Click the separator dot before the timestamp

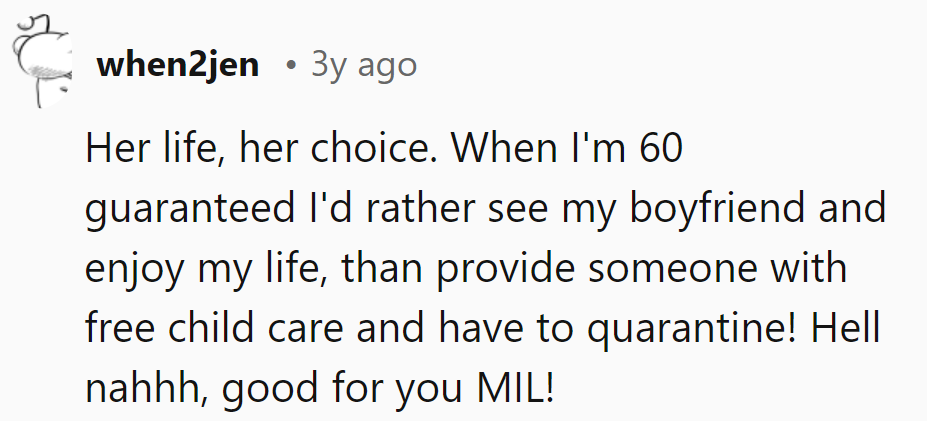(x=289, y=67)
